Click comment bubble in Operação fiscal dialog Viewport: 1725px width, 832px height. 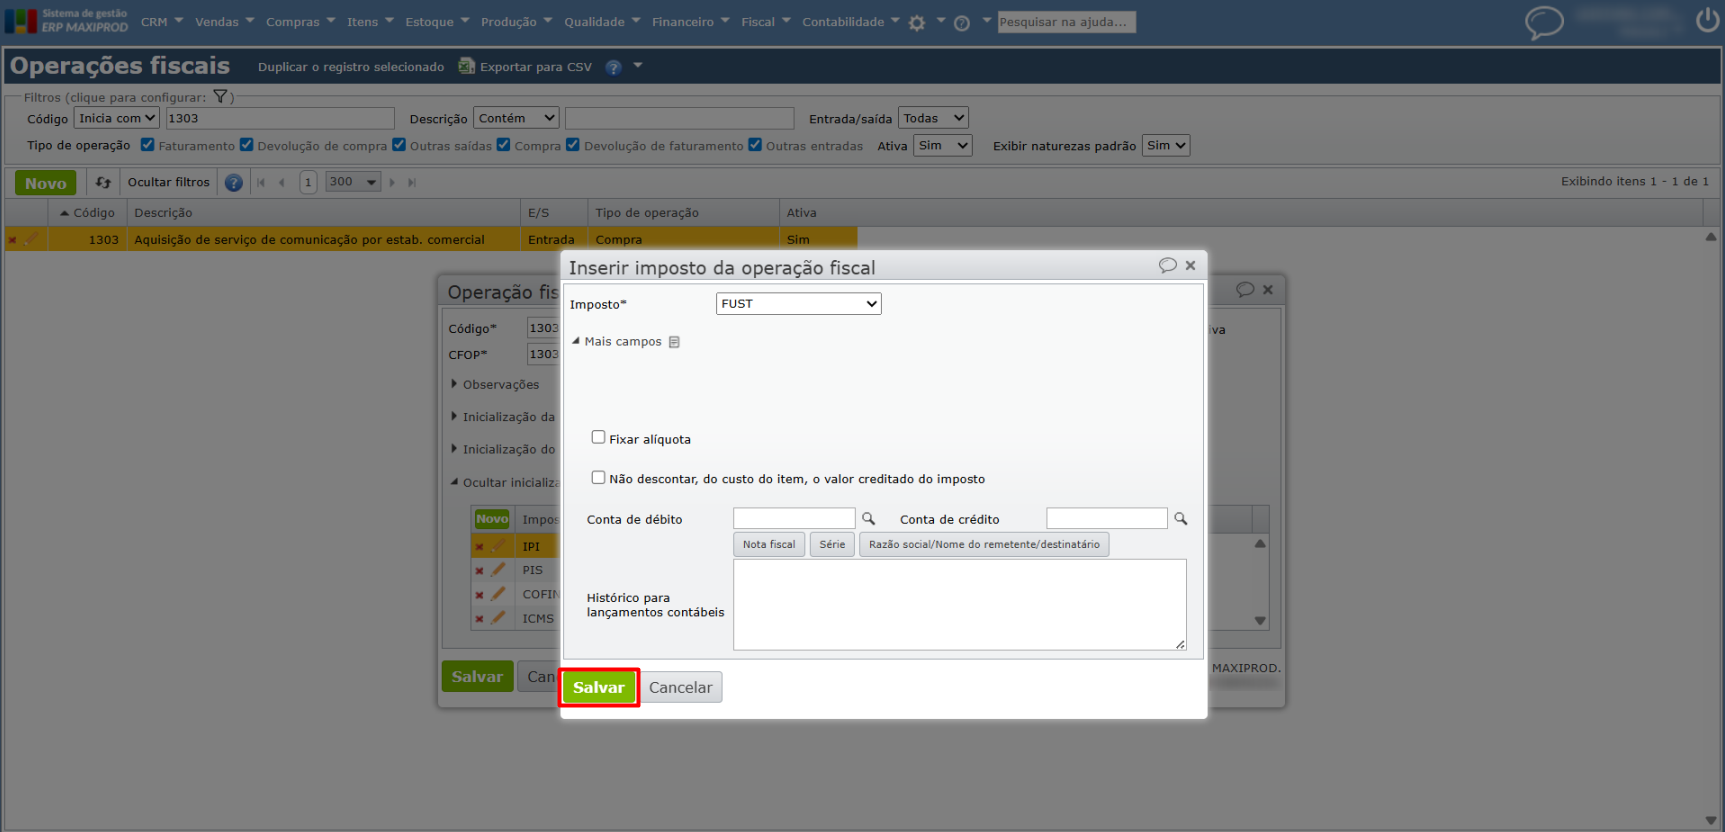1245,289
